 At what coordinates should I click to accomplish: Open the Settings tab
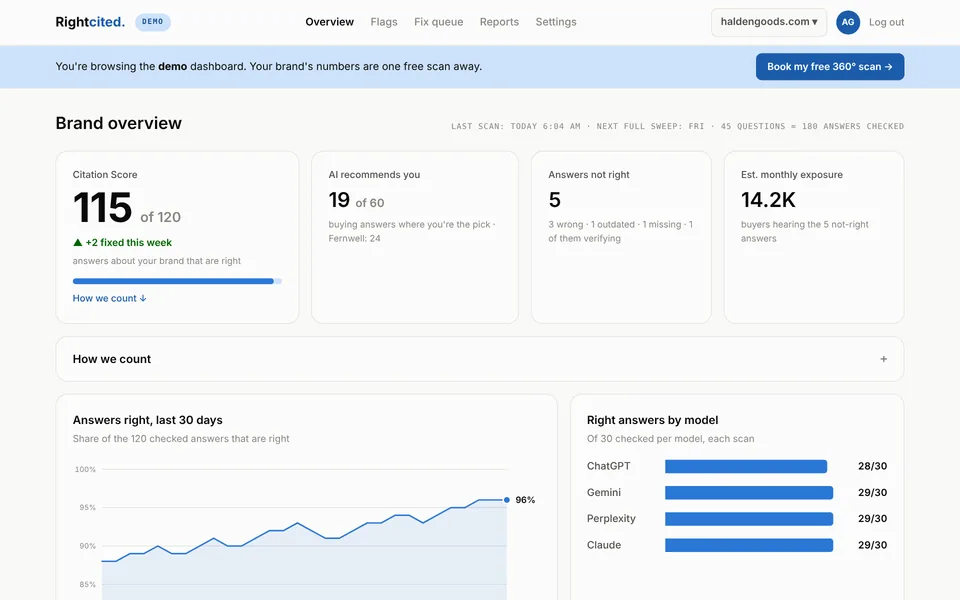click(556, 22)
